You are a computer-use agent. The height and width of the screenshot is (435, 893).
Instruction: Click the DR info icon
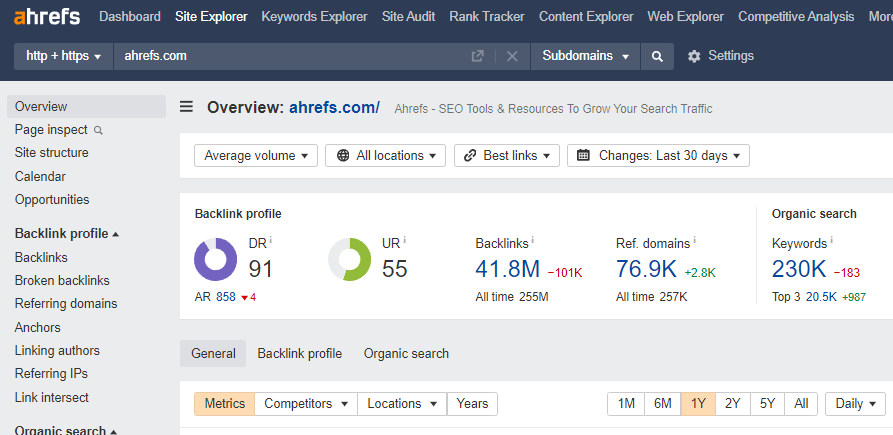[x=271, y=240]
